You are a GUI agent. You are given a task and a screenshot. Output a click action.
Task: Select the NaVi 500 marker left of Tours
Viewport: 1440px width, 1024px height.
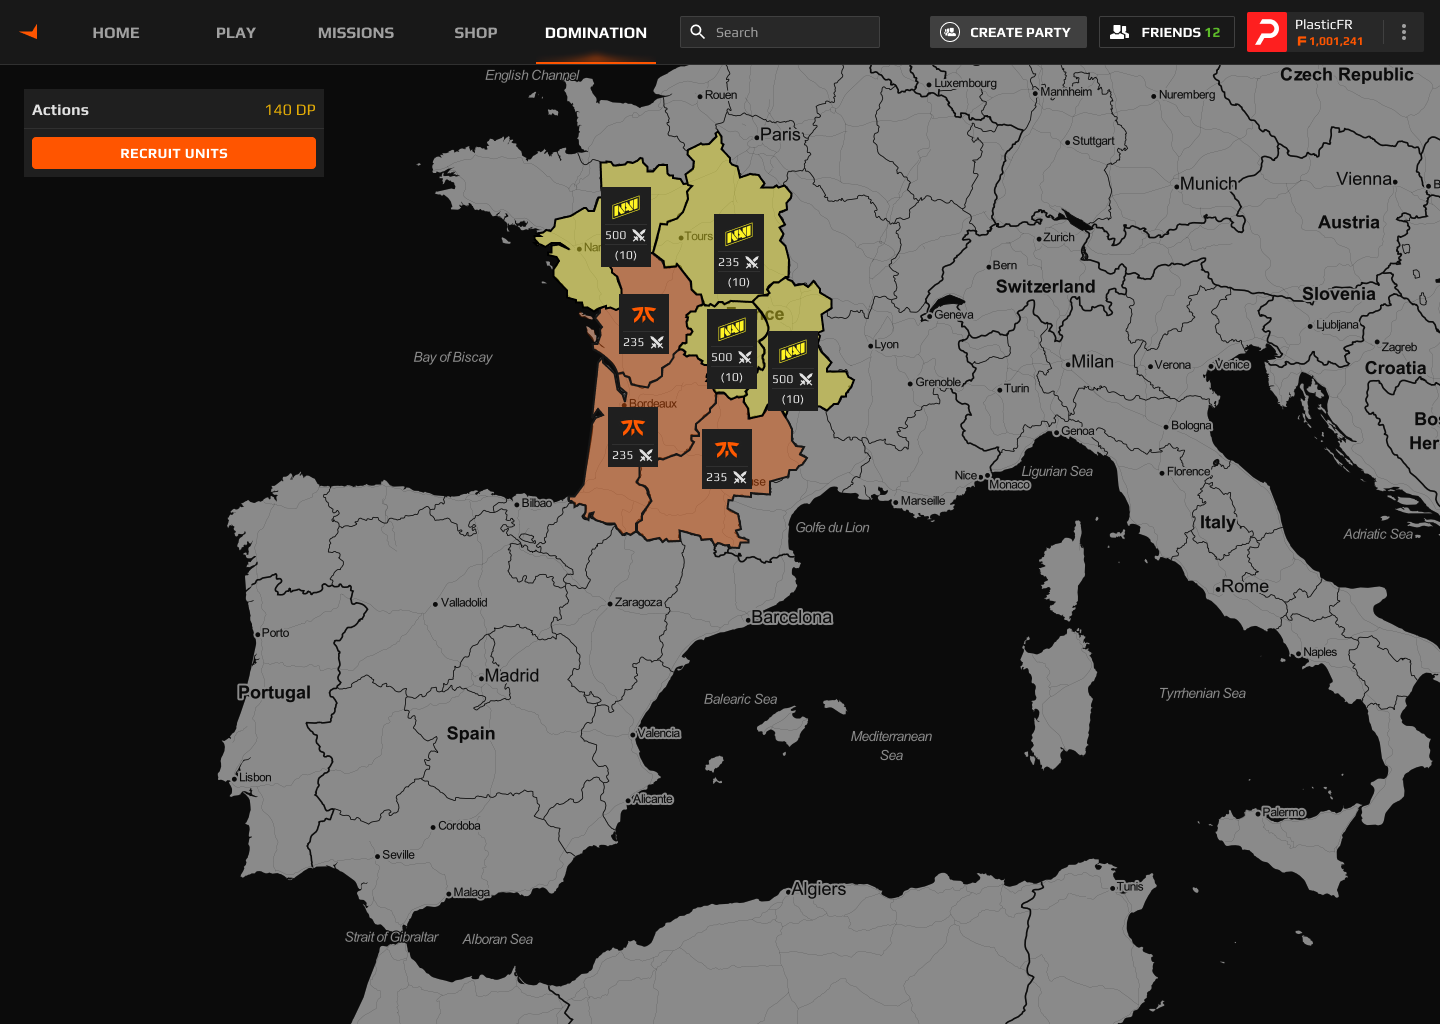click(x=626, y=227)
